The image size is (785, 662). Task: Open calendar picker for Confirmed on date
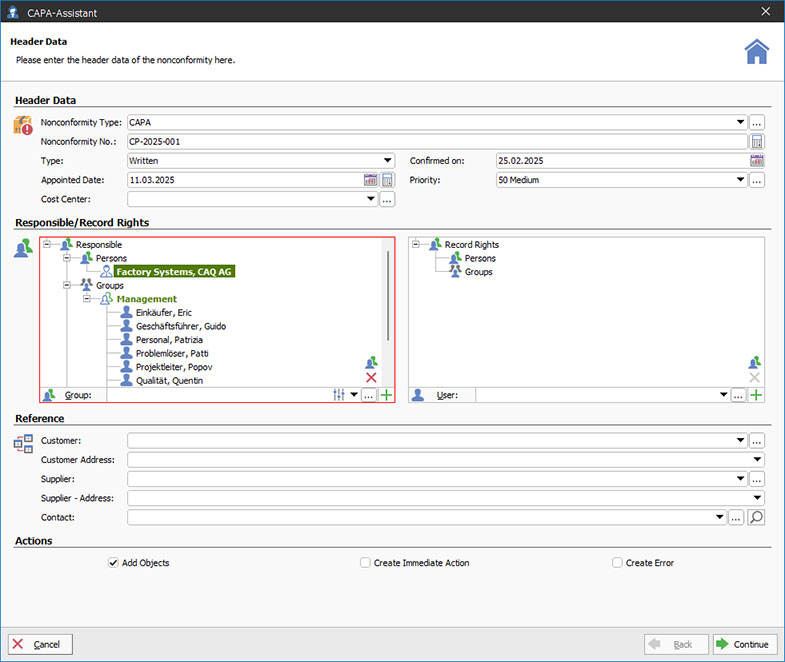(757, 160)
